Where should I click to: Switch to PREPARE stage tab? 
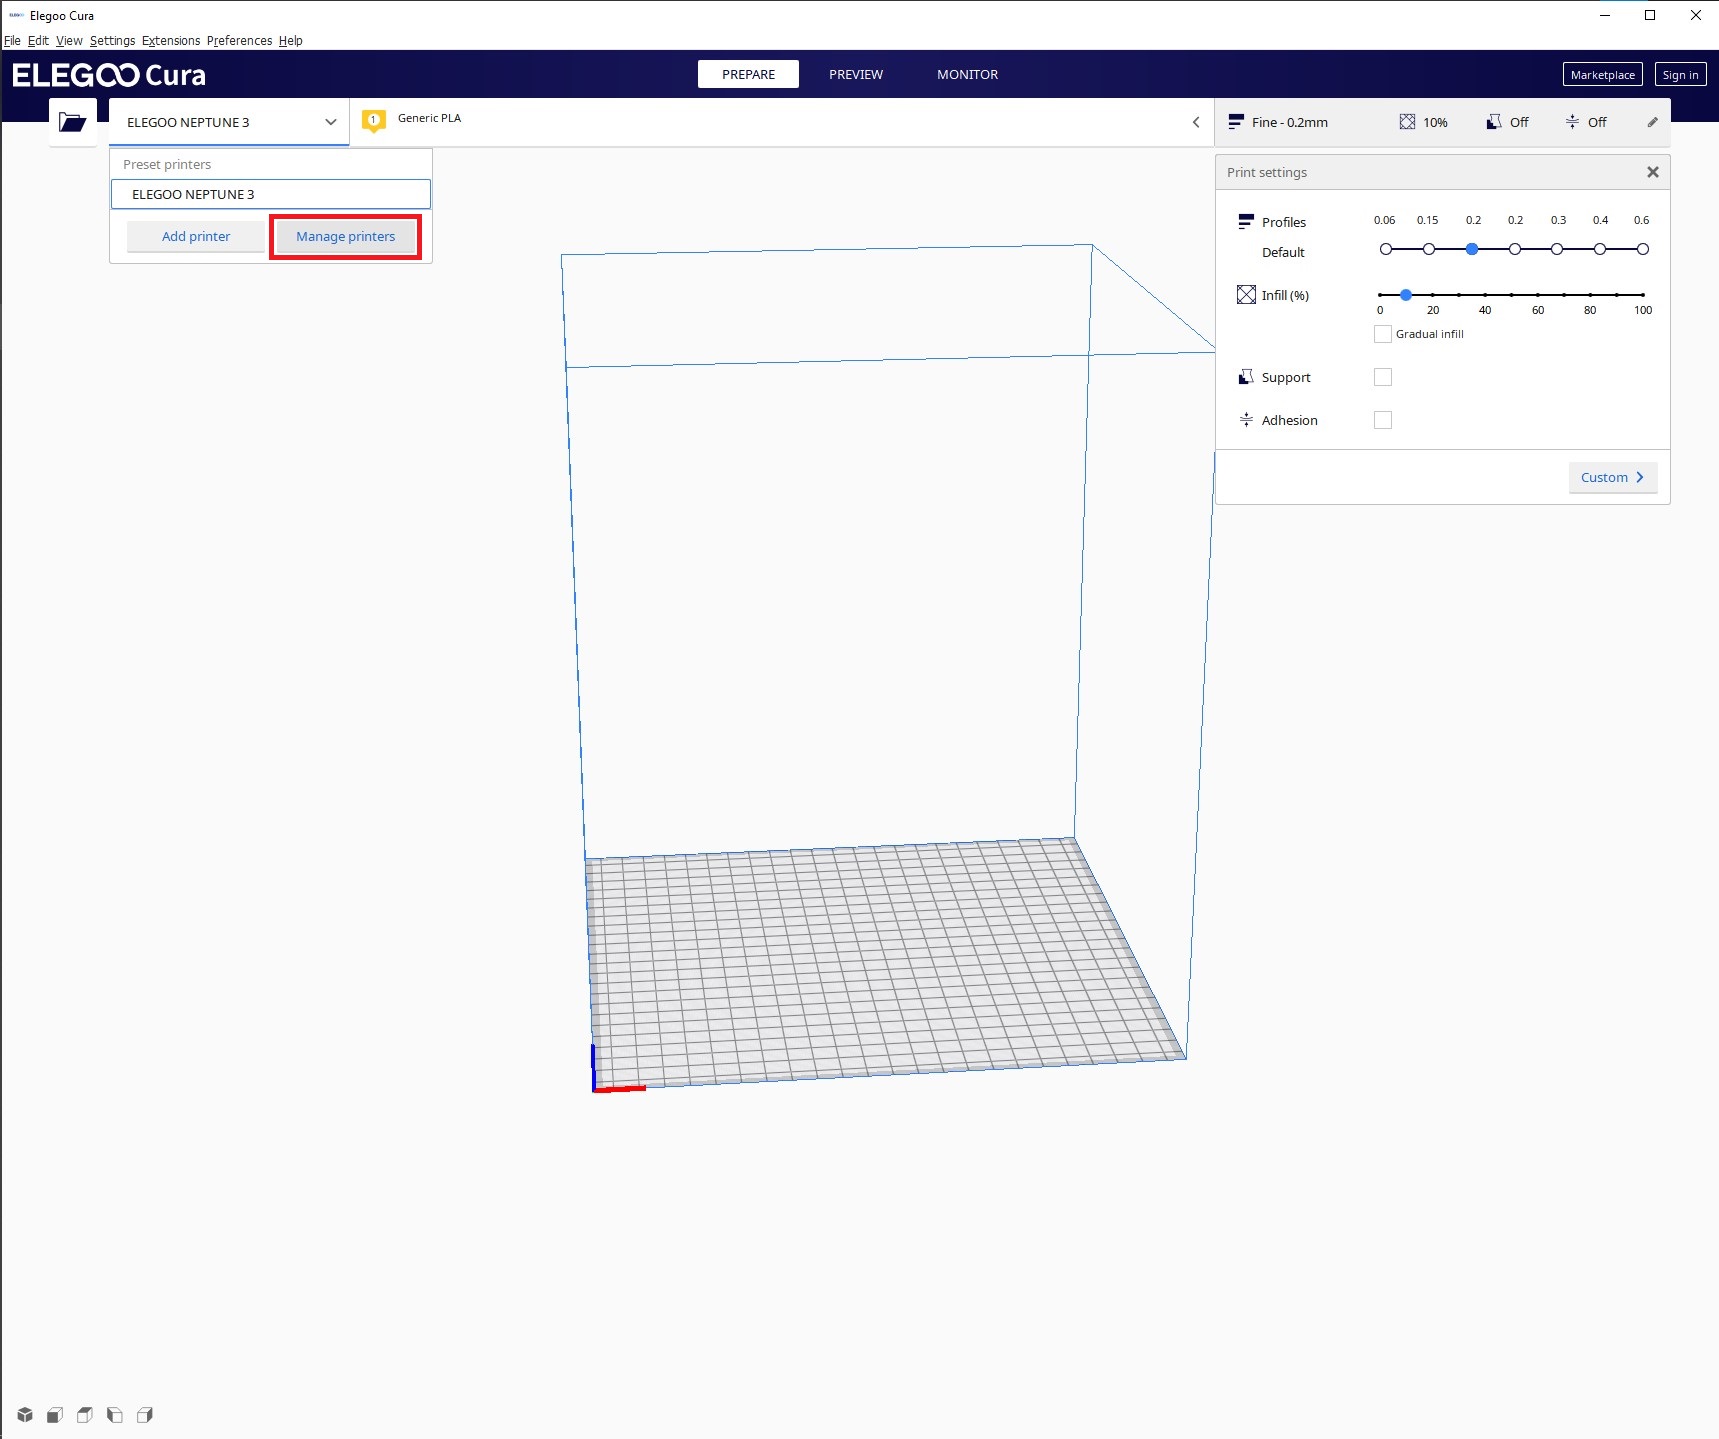pos(748,74)
